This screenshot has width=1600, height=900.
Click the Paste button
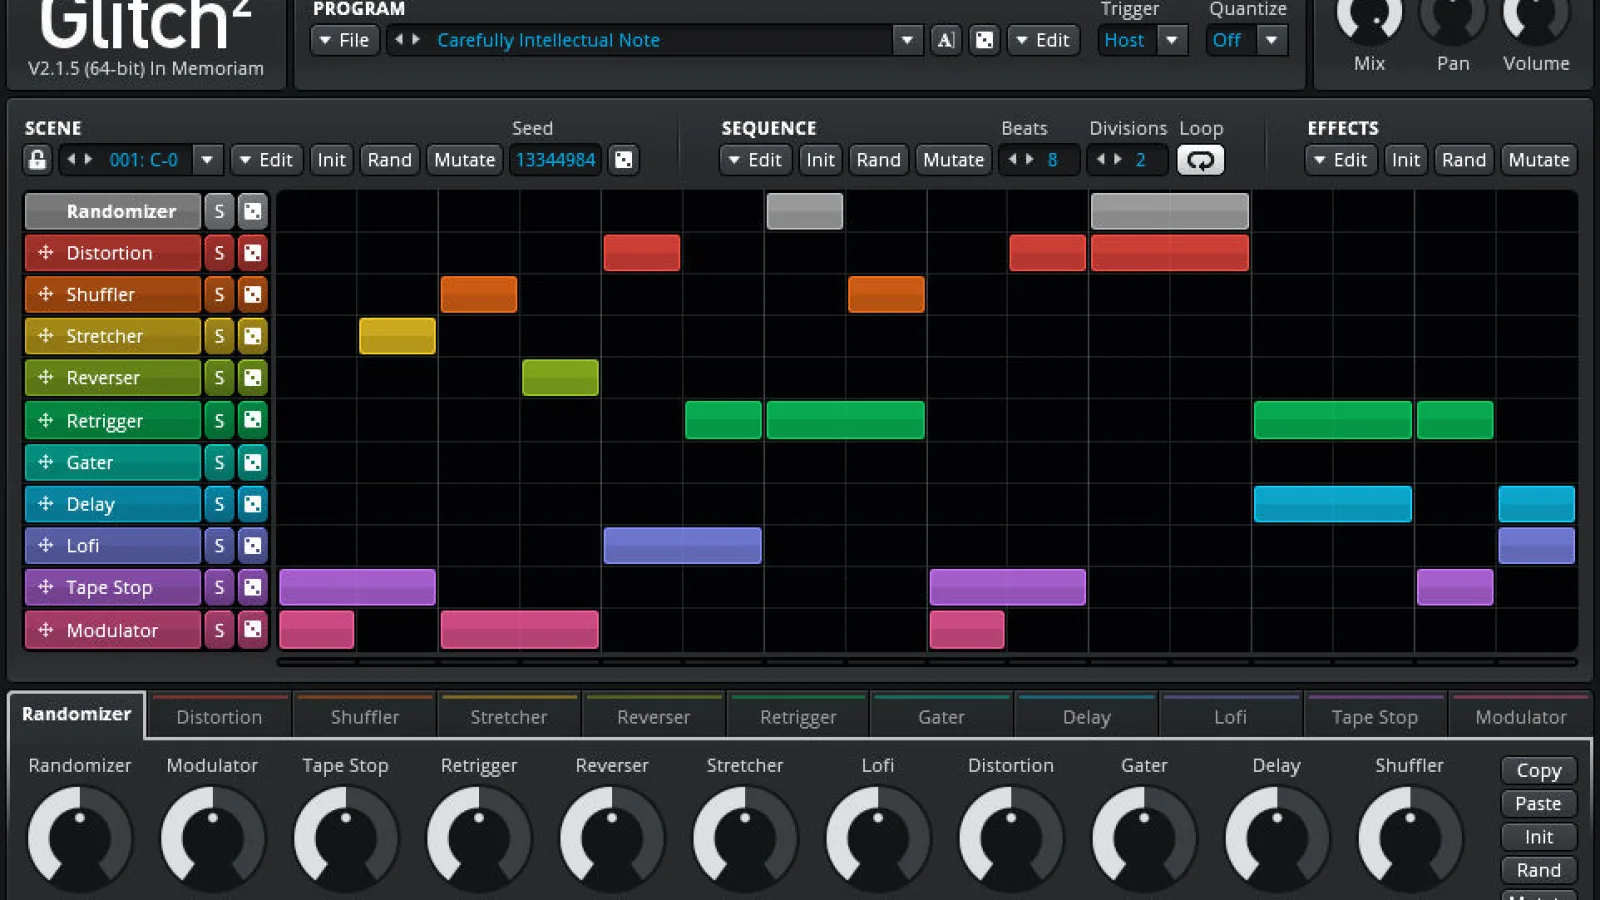(1539, 803)
